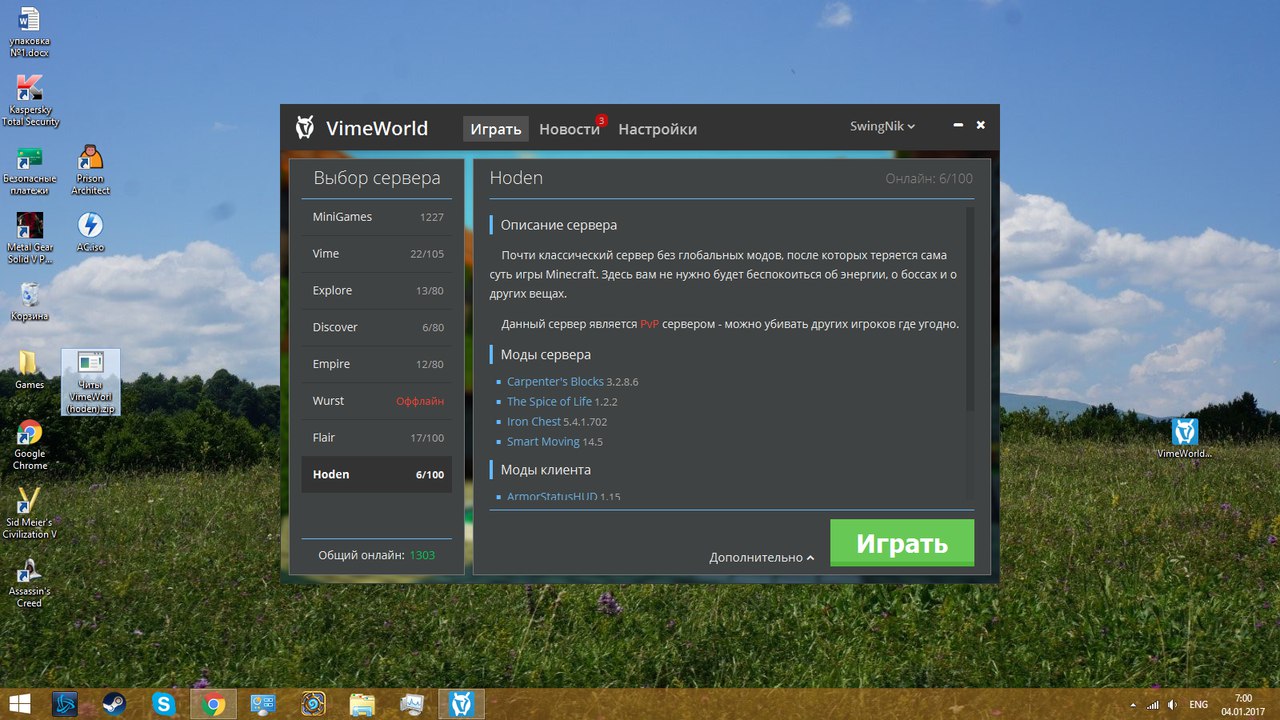Open the ArmorStatusHUD mod link
Image resolution: width=1280 pixels, height=720 pixels.
point(552,496)
